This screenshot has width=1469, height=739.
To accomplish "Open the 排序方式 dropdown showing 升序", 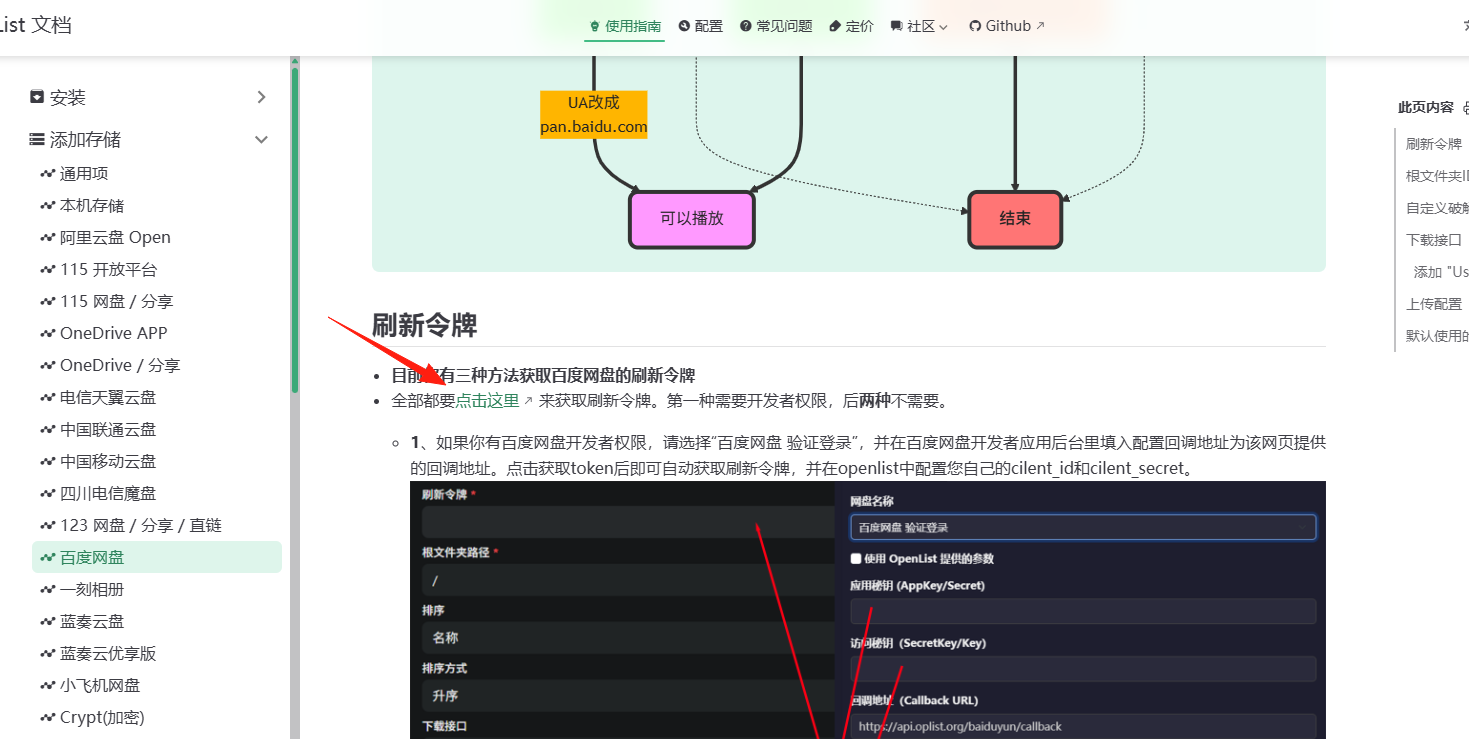I will coord(628,695).
